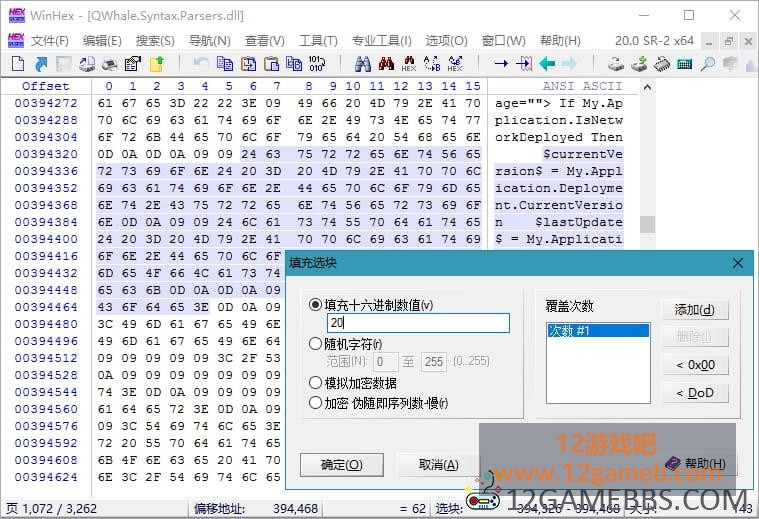
Task: Click the 帮助(H) help dialog button
Action: coord(696,464)
